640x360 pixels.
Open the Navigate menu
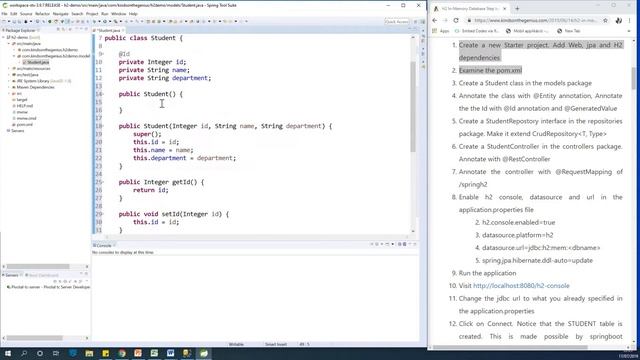[x=60, y=14]
